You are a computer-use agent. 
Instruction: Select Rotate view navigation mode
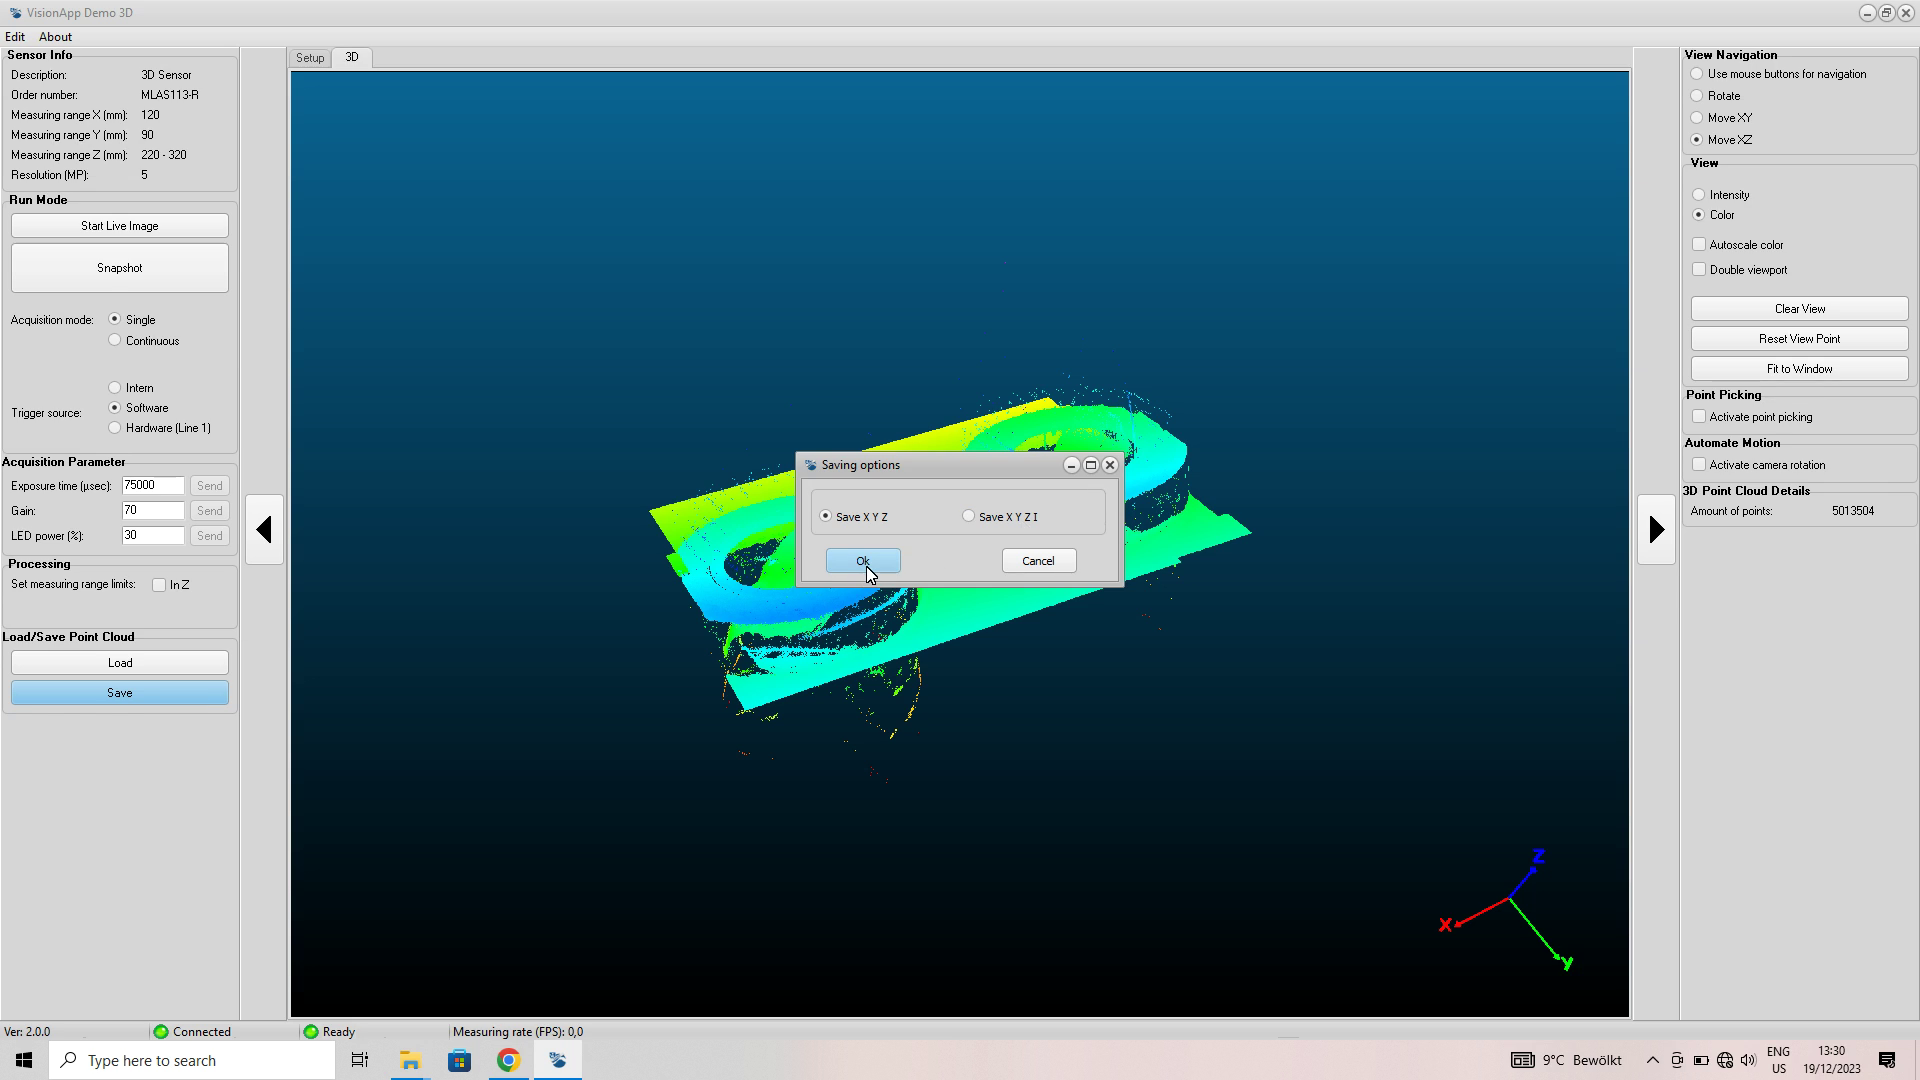[x=1697, y=96]
